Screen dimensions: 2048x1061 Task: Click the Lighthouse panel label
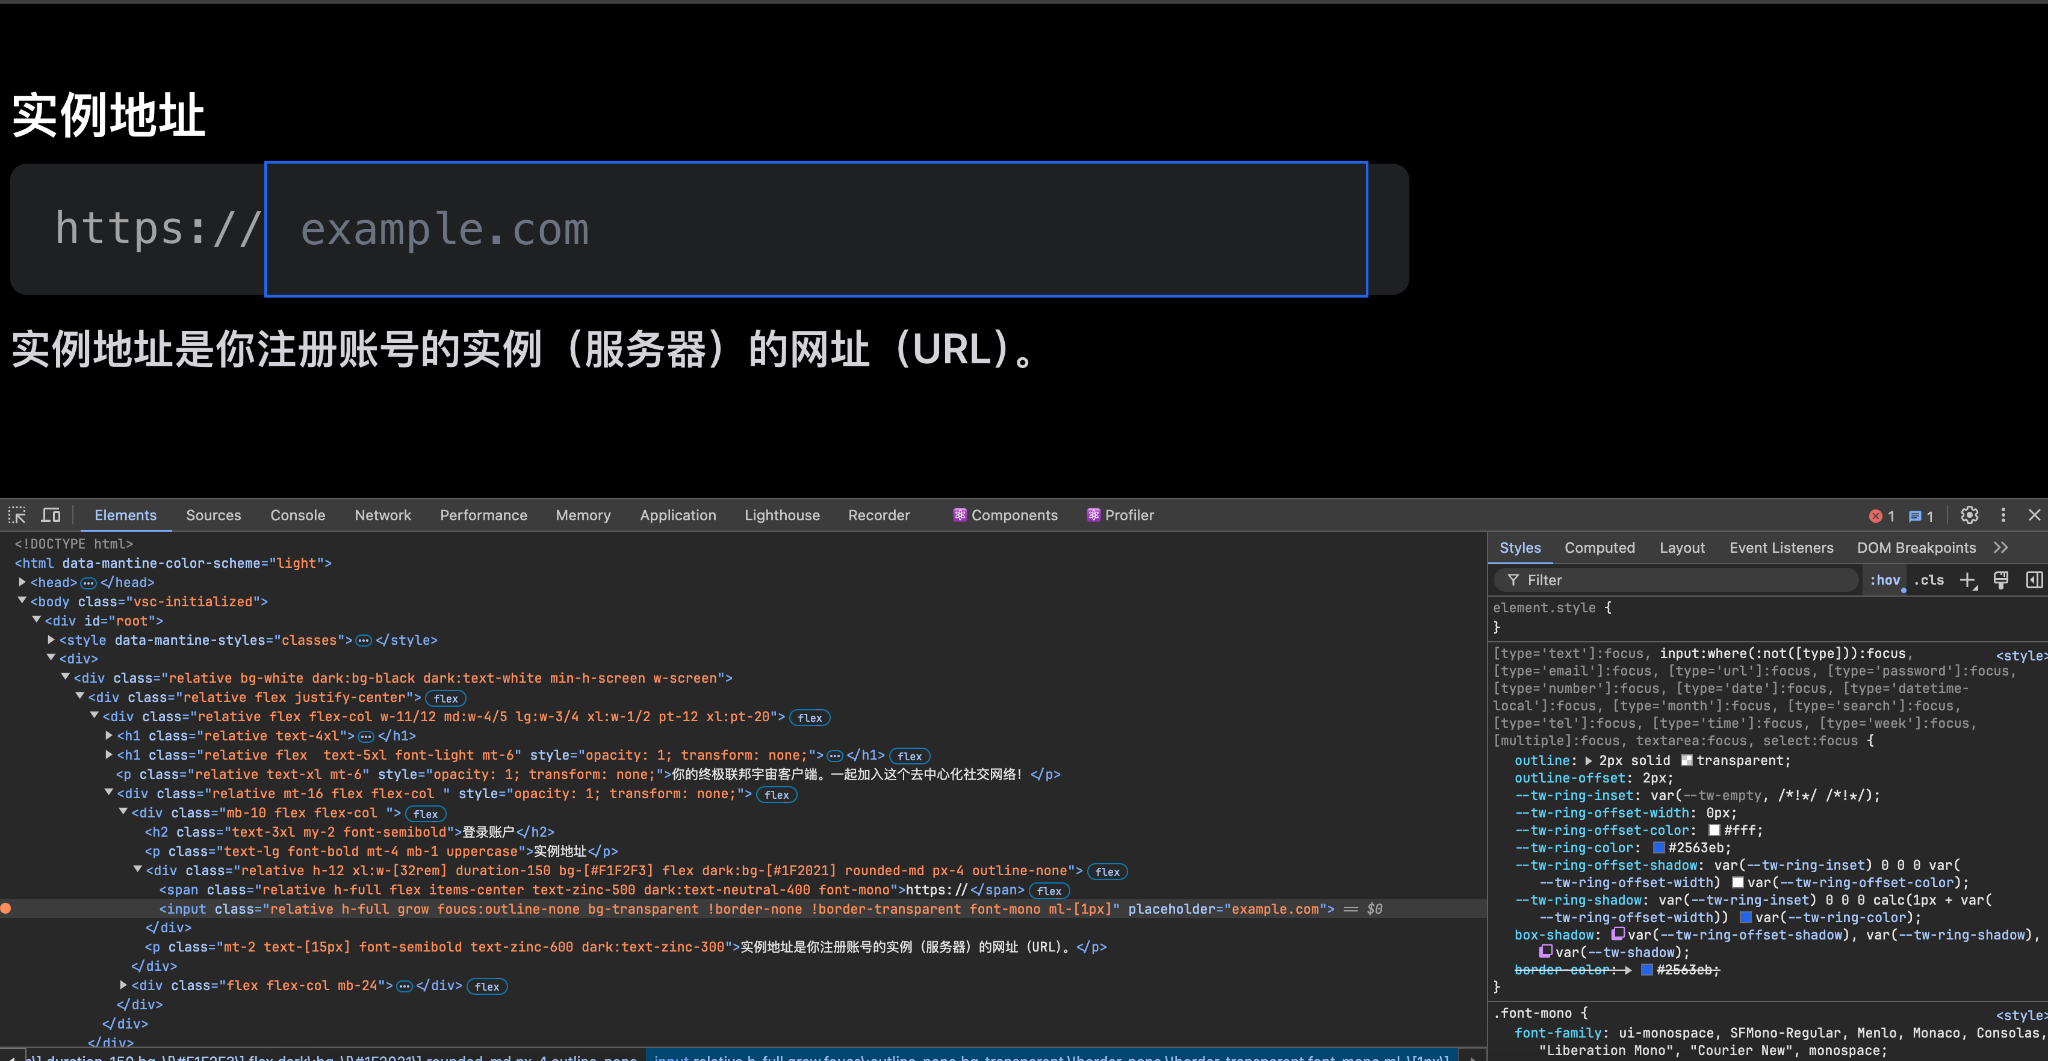[x=781, y=515]
